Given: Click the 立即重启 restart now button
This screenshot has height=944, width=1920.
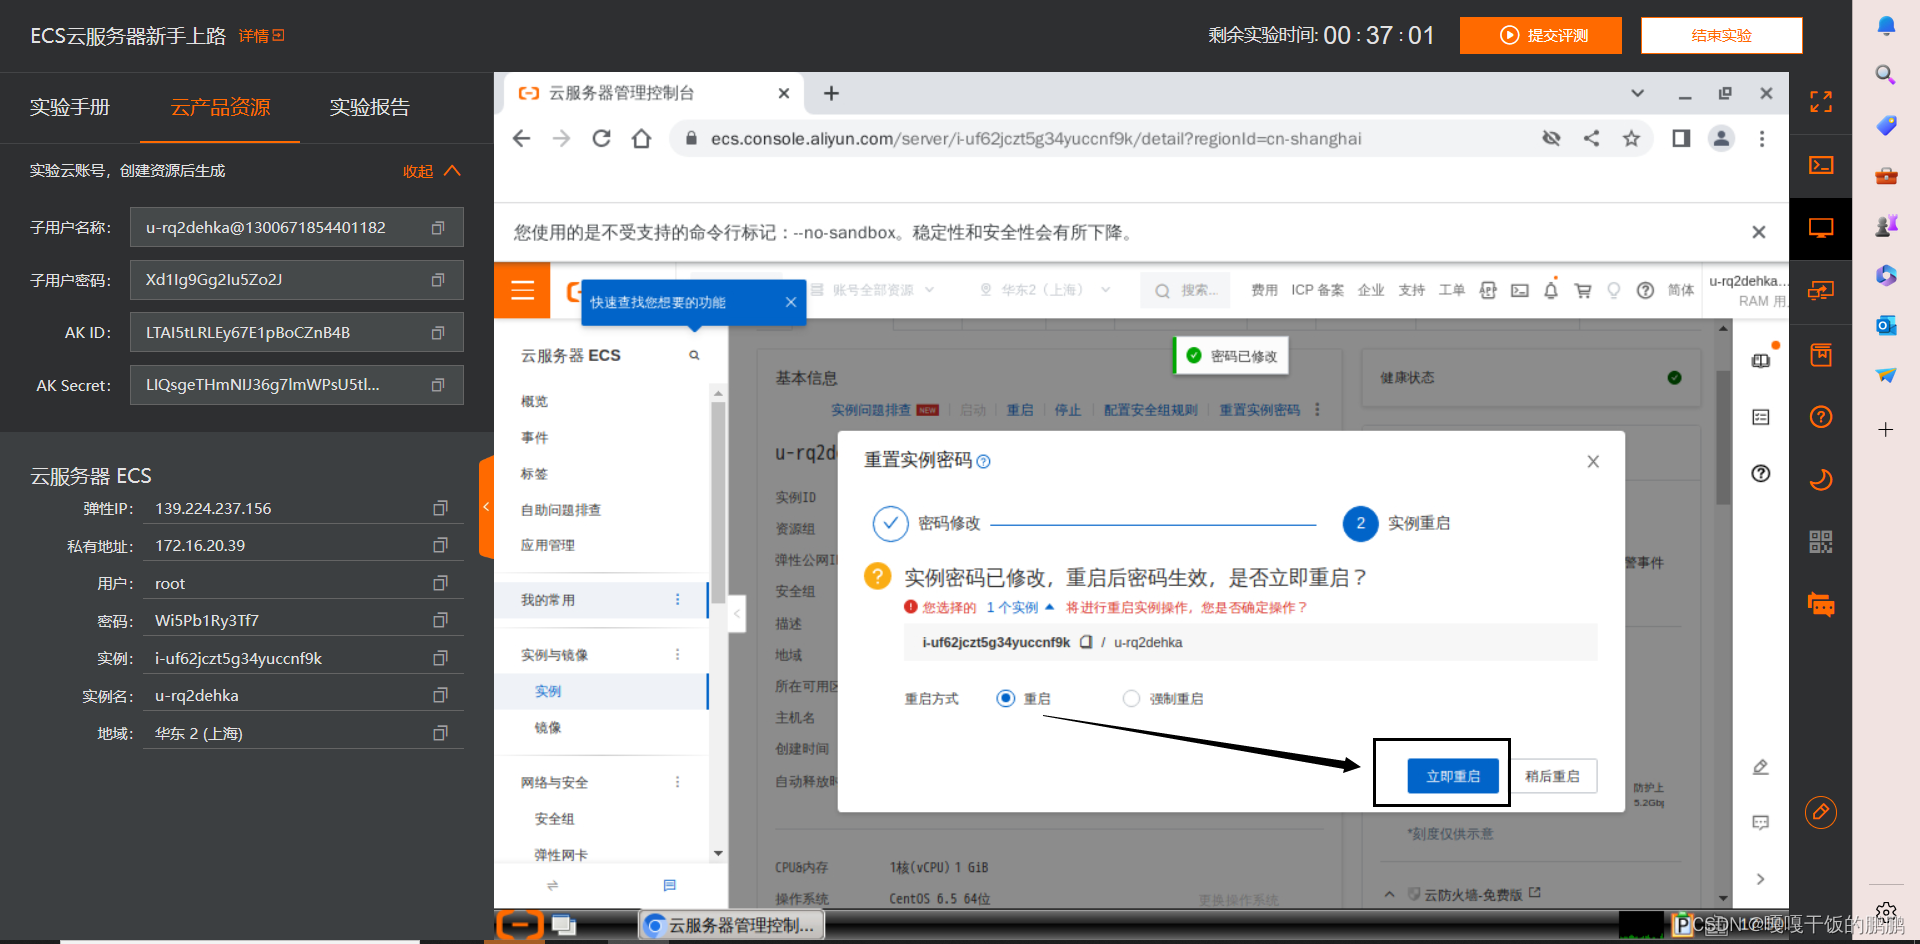Looking at the screenshot, I should pos(1453,776).
